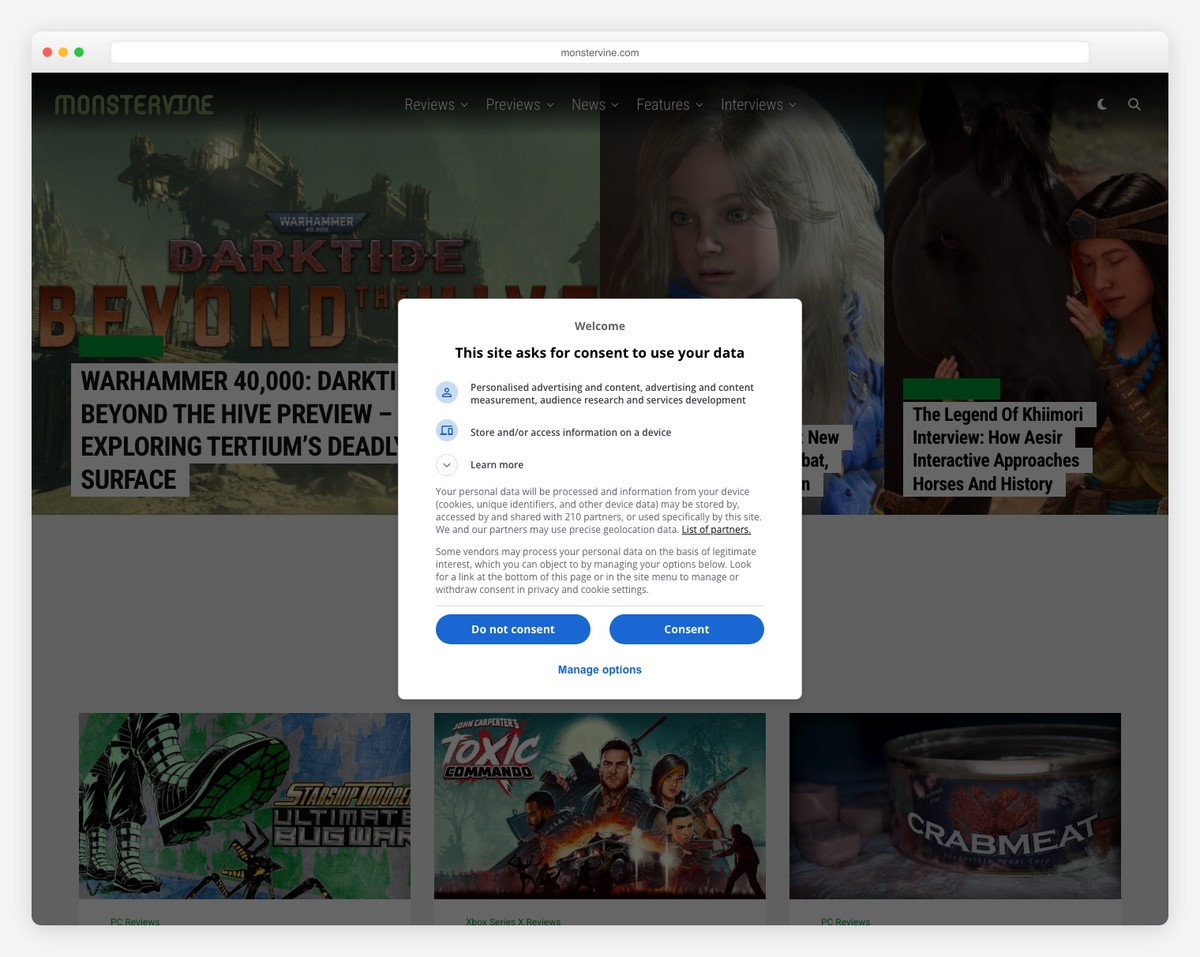Select the browser address bar

599,53
